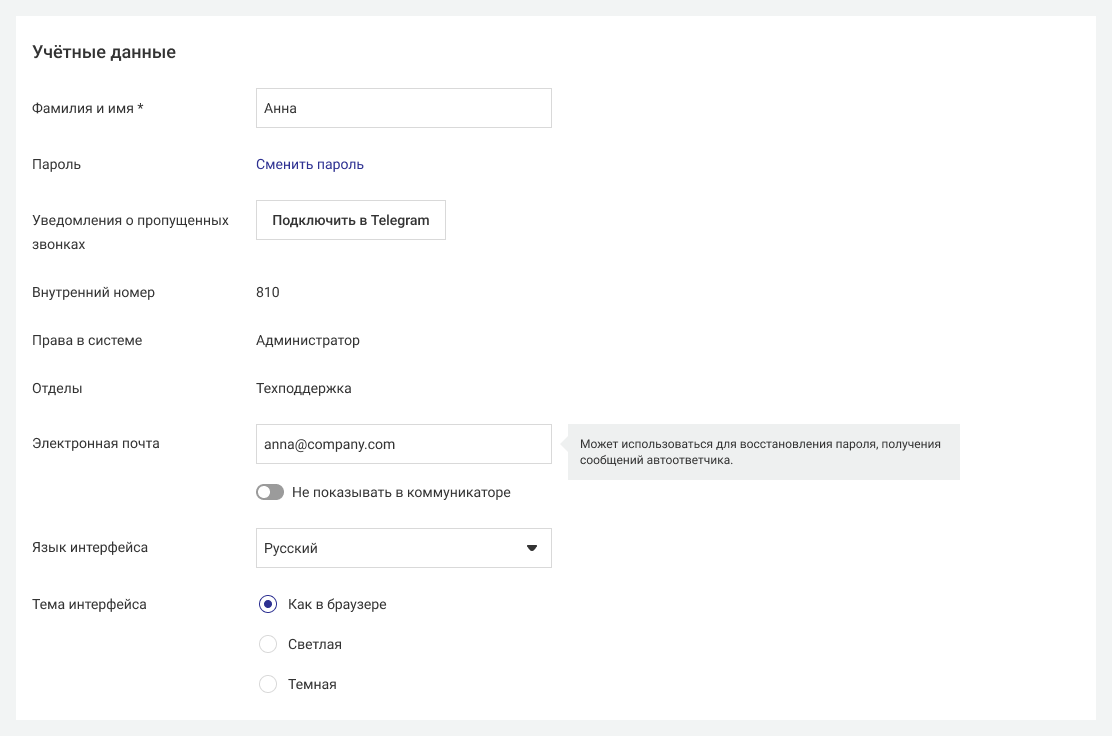Enable the "Темная" theme radio button

click(x=268, y=684)
